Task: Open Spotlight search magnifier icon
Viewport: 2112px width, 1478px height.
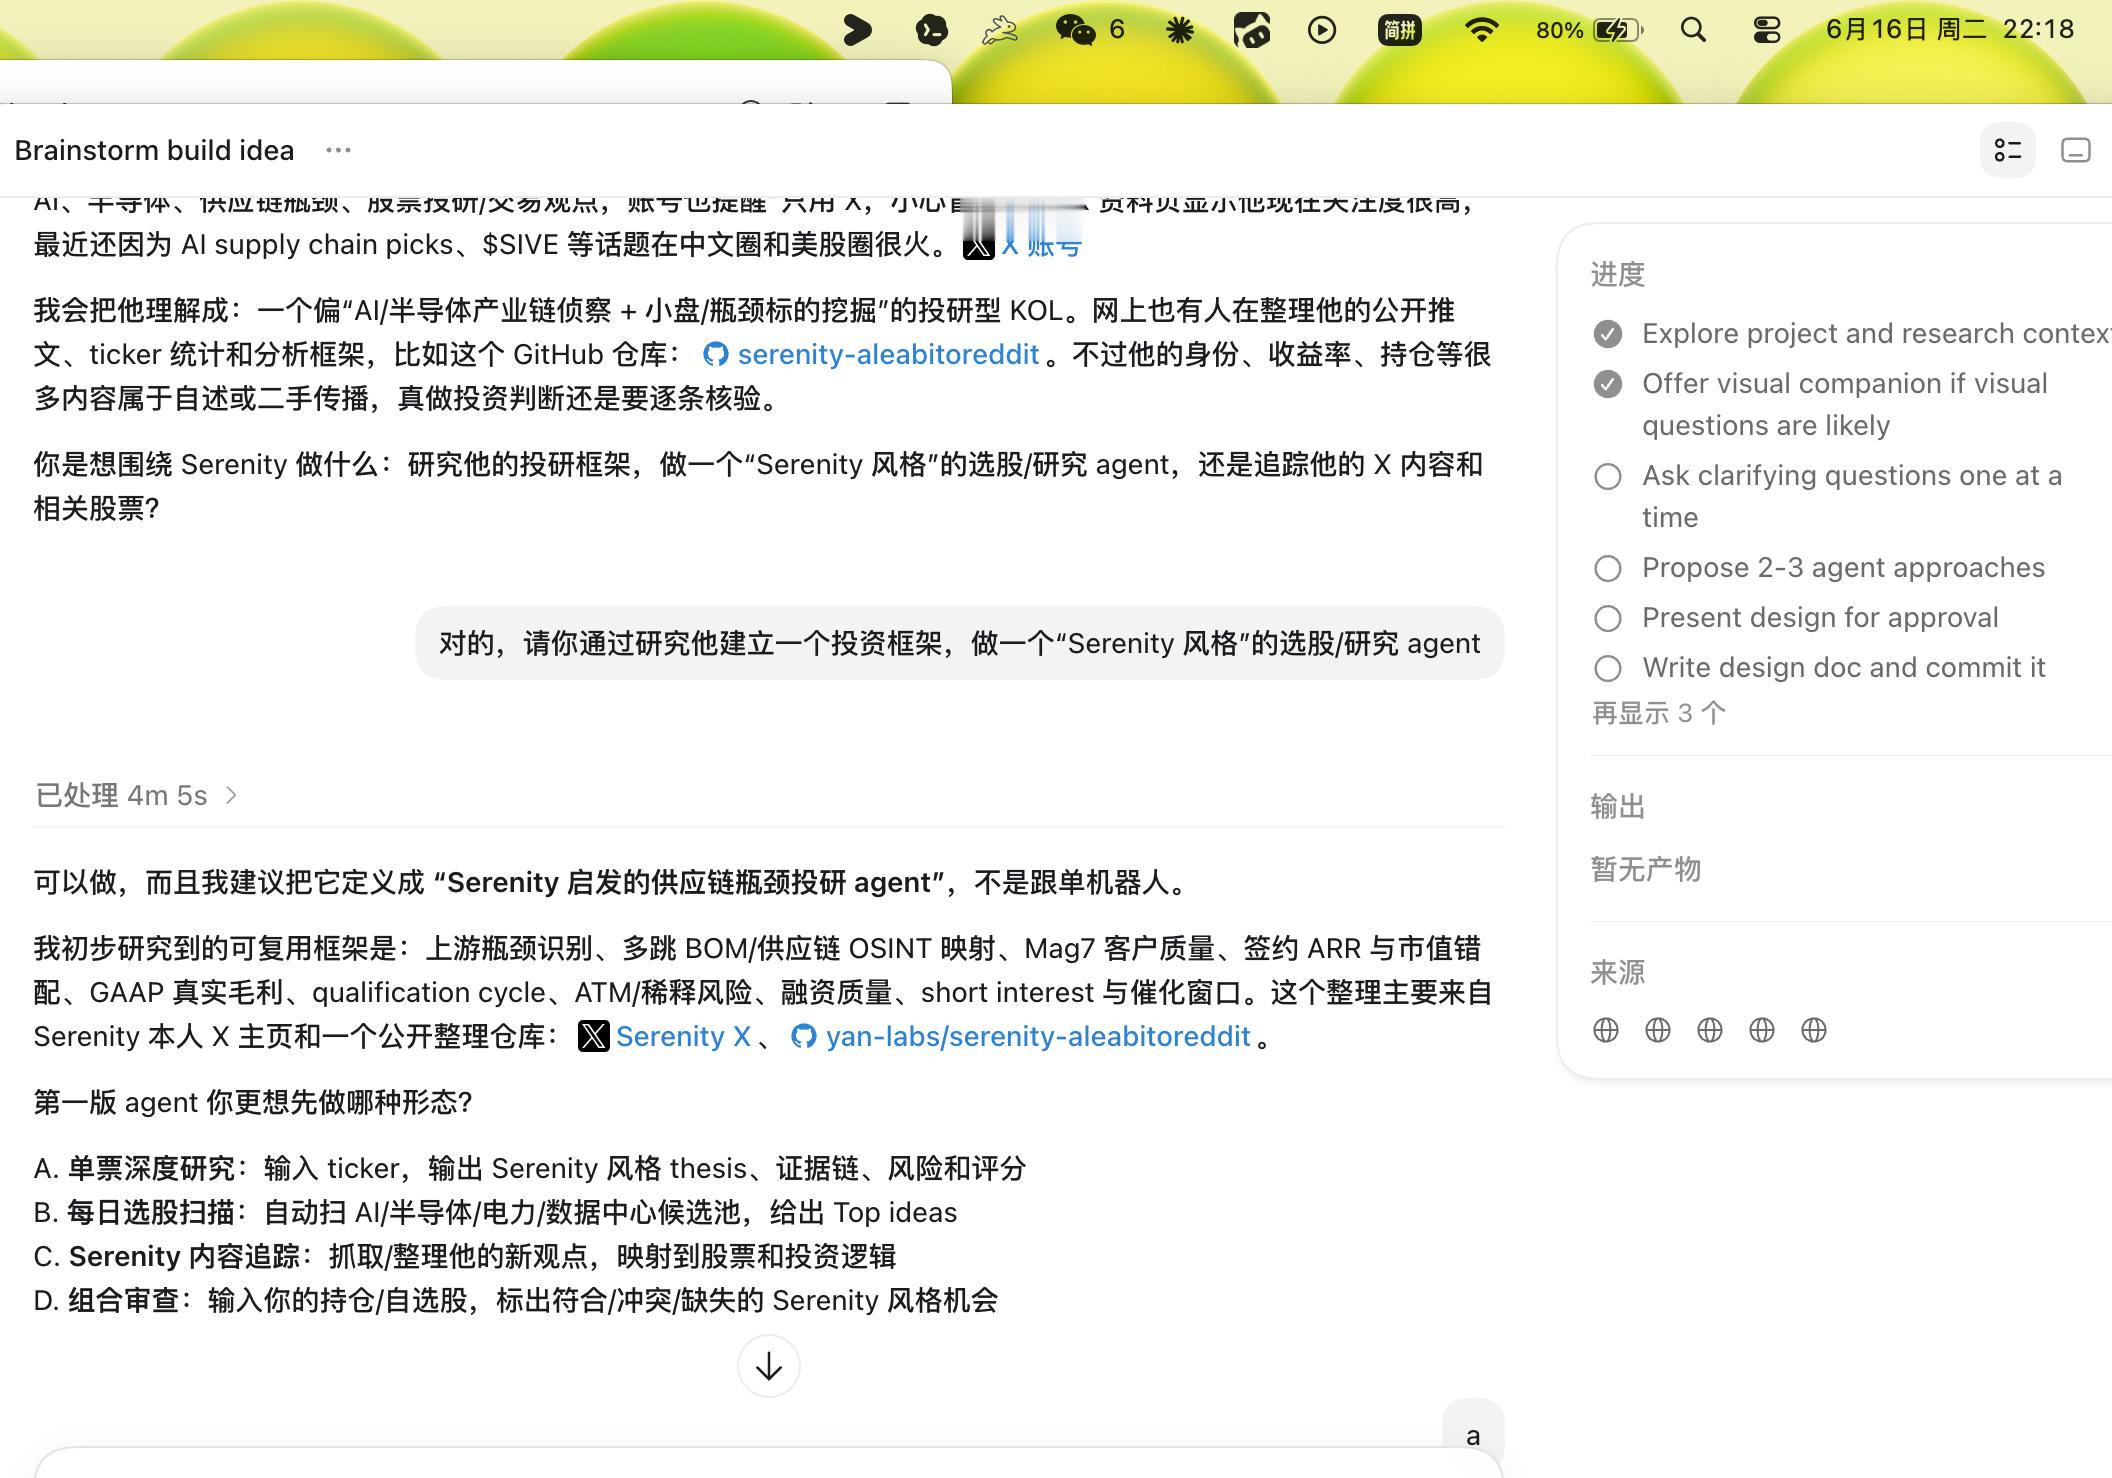Action: tap(1693, 30)
